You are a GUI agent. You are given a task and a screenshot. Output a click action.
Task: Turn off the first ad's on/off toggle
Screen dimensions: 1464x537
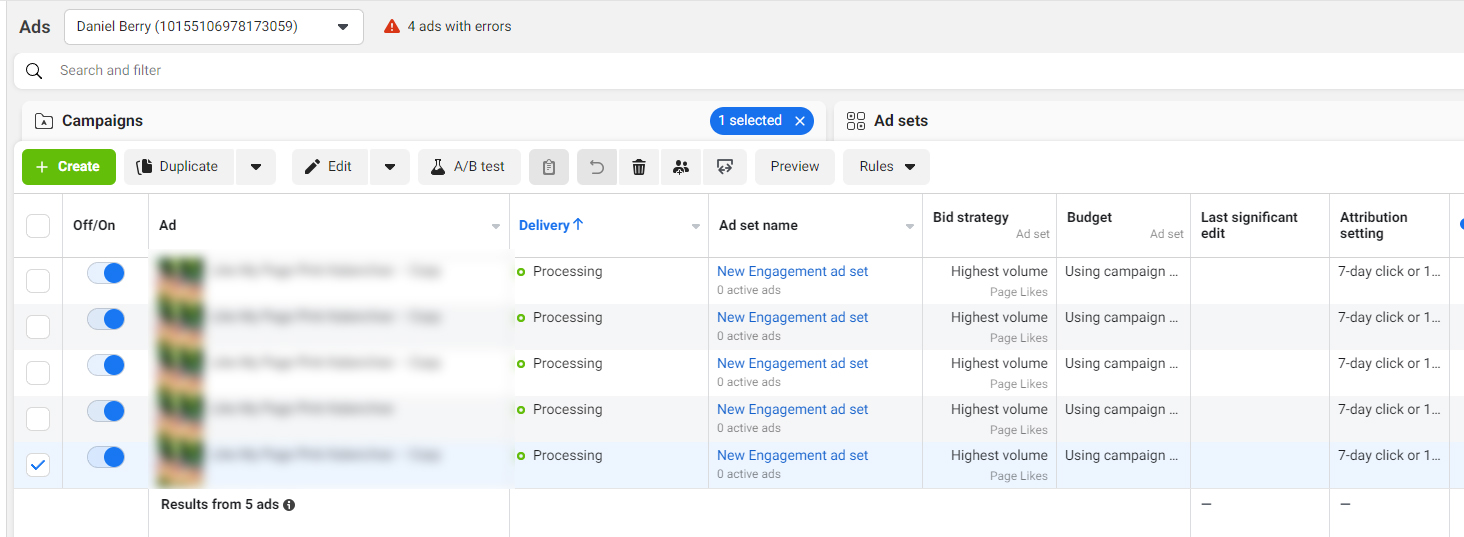tap(106, 273)
